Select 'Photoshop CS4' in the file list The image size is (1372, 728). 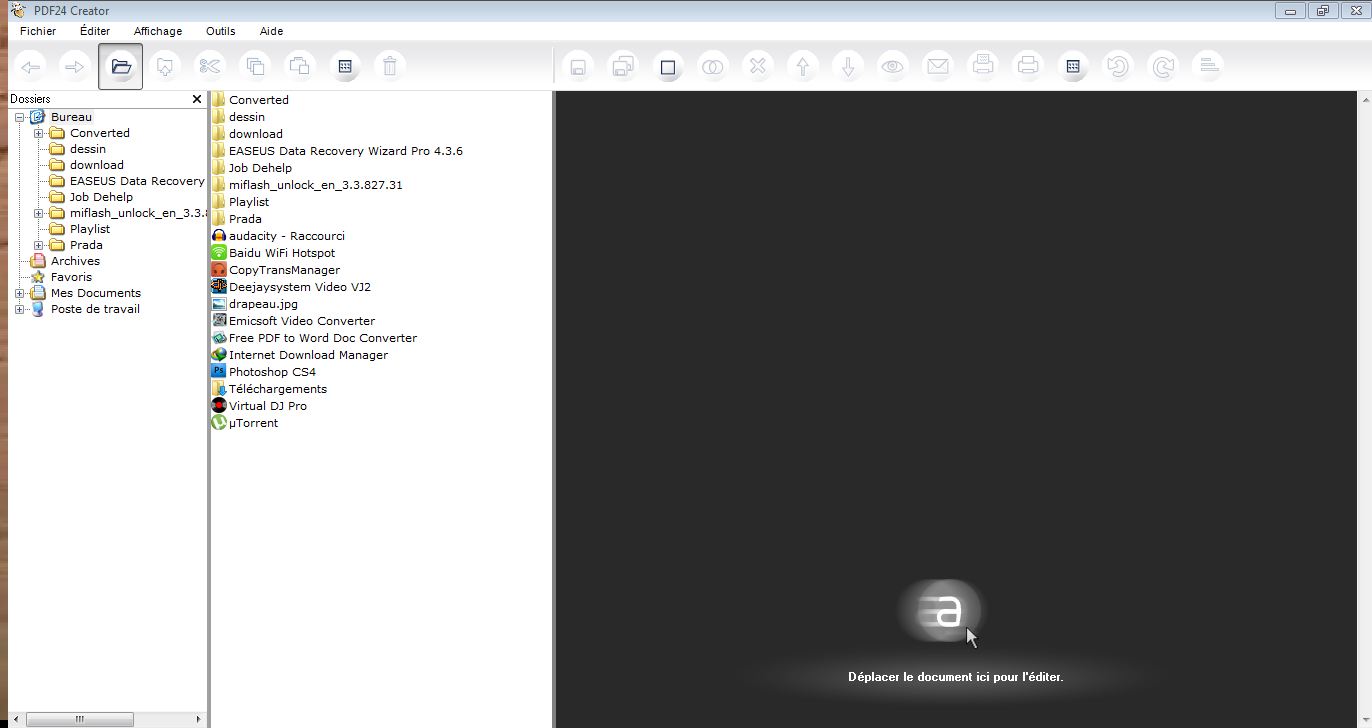point(272,372)
